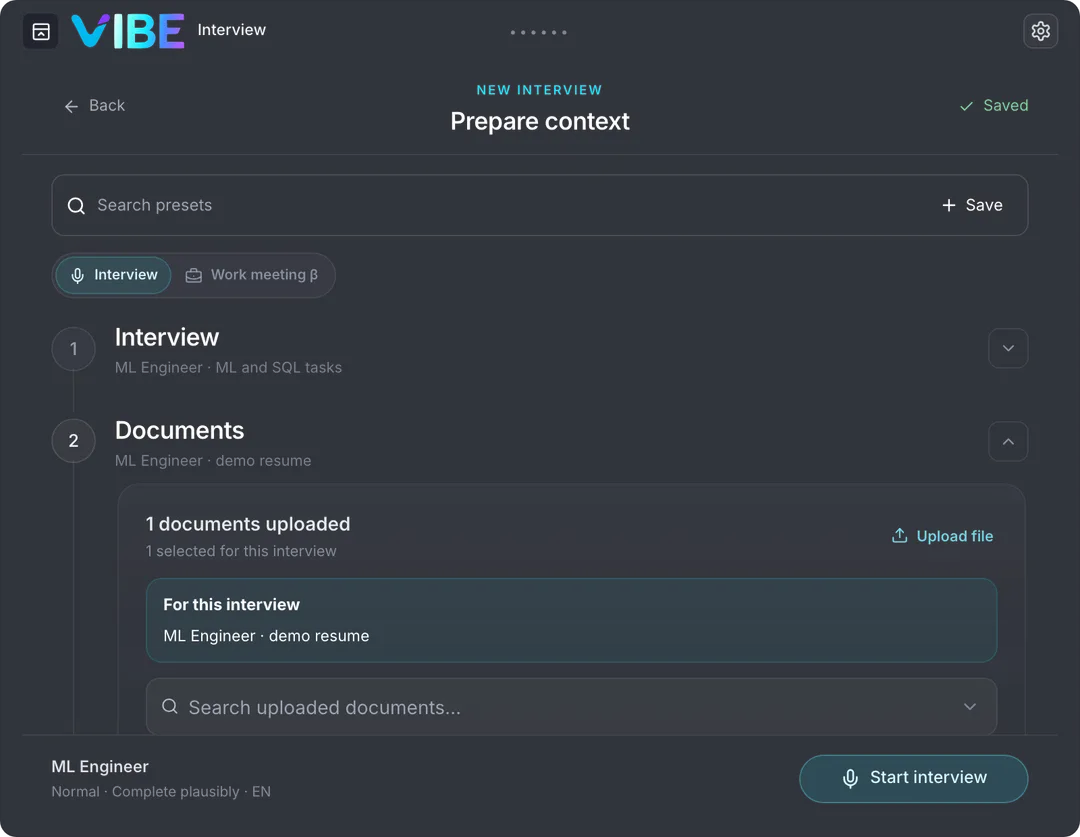Go back using the Back arrow button
Screen dimensions: 1080x837
94,105
